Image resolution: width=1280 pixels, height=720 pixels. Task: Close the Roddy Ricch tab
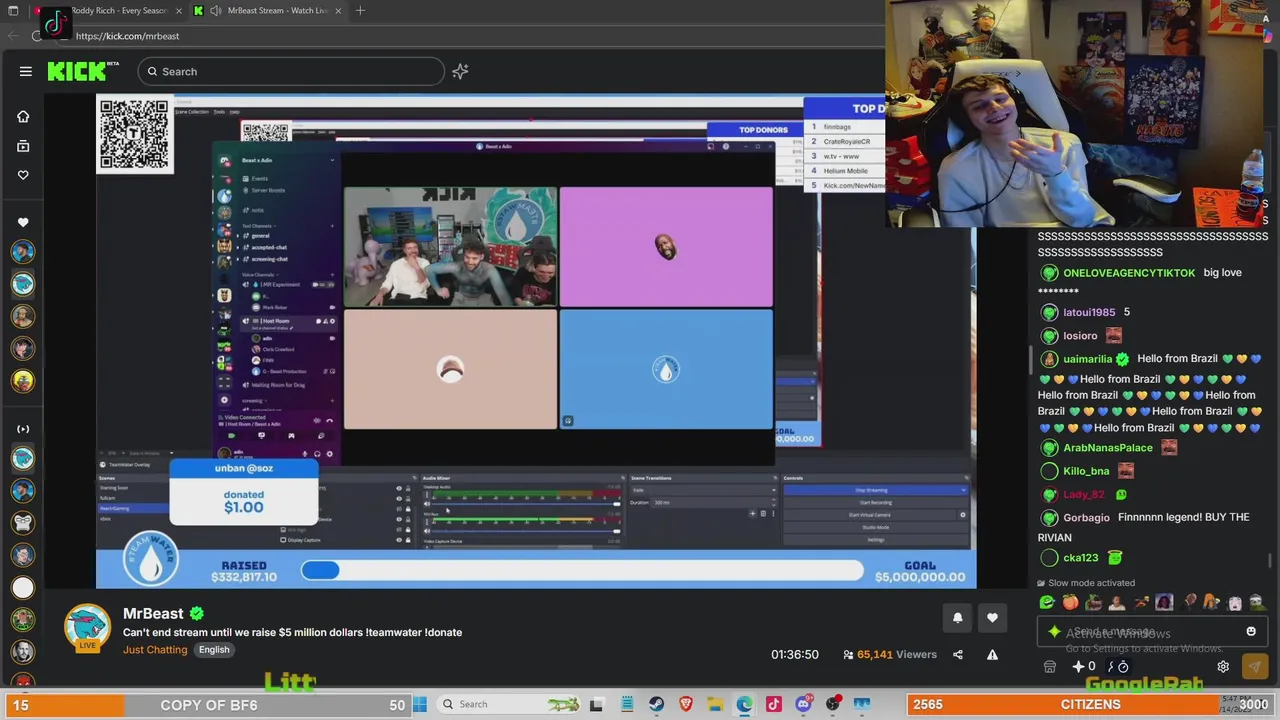click(177, 11)
